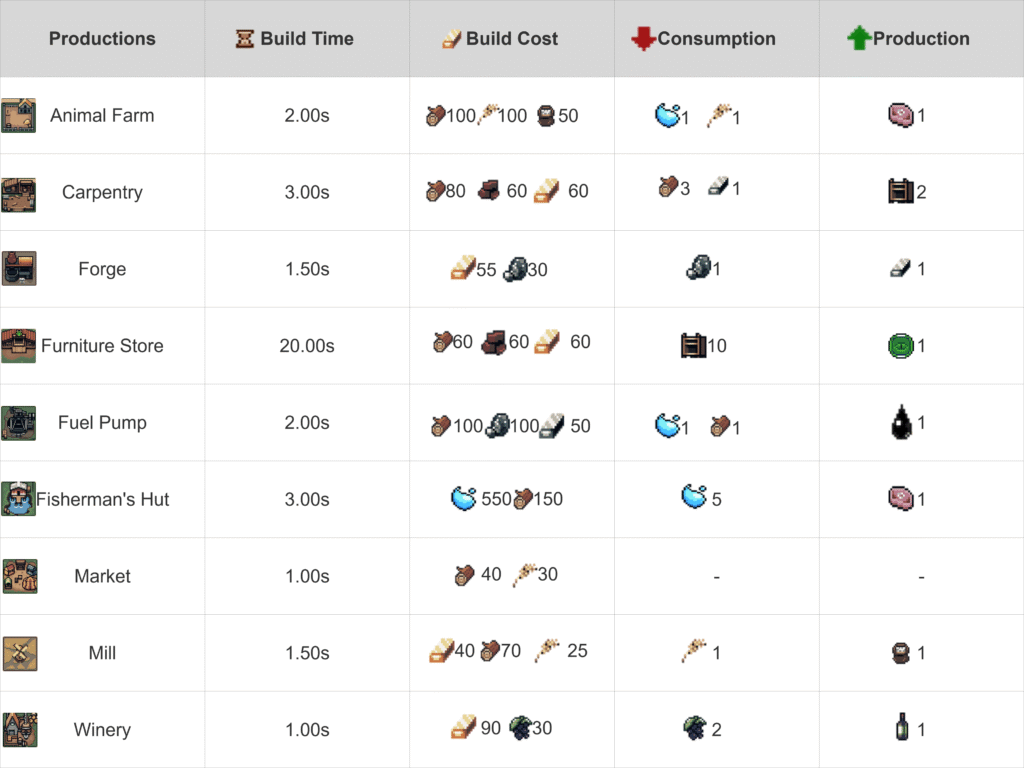Click the Forge building icon
Viewport: 1024px width, 768px height.
(19, 269)
